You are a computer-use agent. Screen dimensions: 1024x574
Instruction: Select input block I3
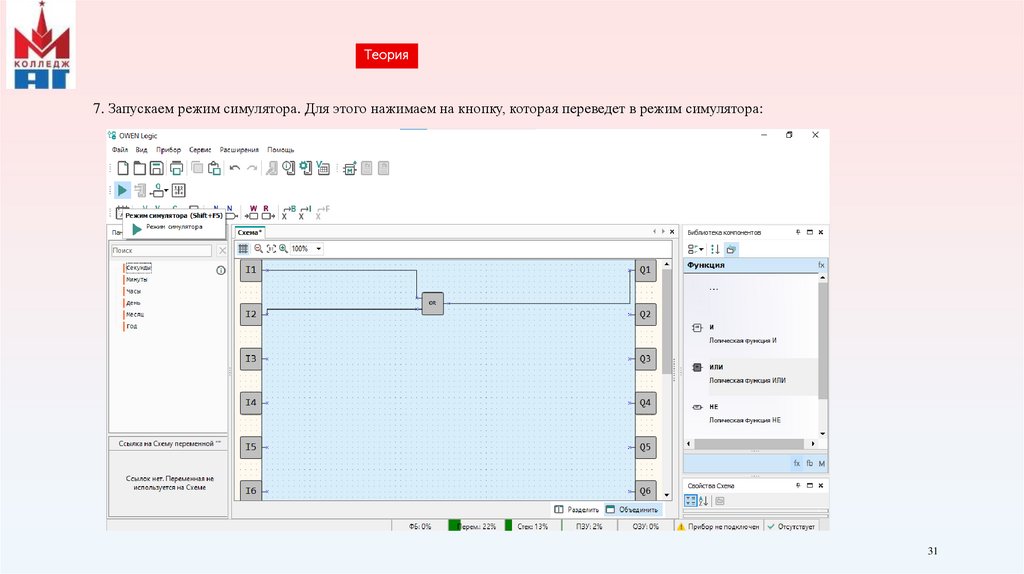click(251, 359)
